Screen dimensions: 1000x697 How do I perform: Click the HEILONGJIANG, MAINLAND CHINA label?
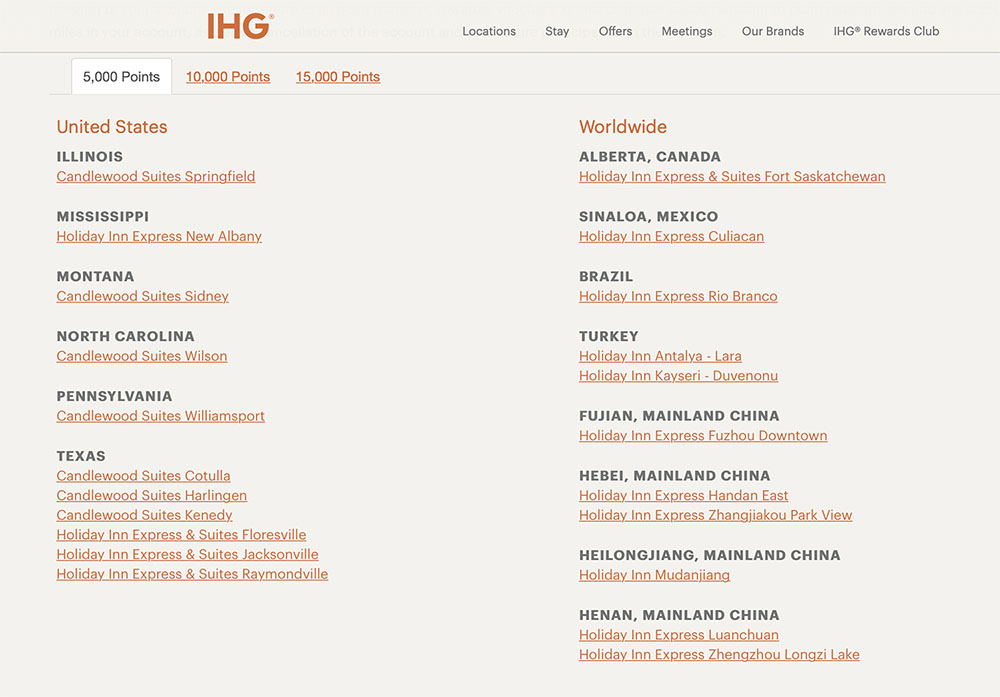(710, 555)
